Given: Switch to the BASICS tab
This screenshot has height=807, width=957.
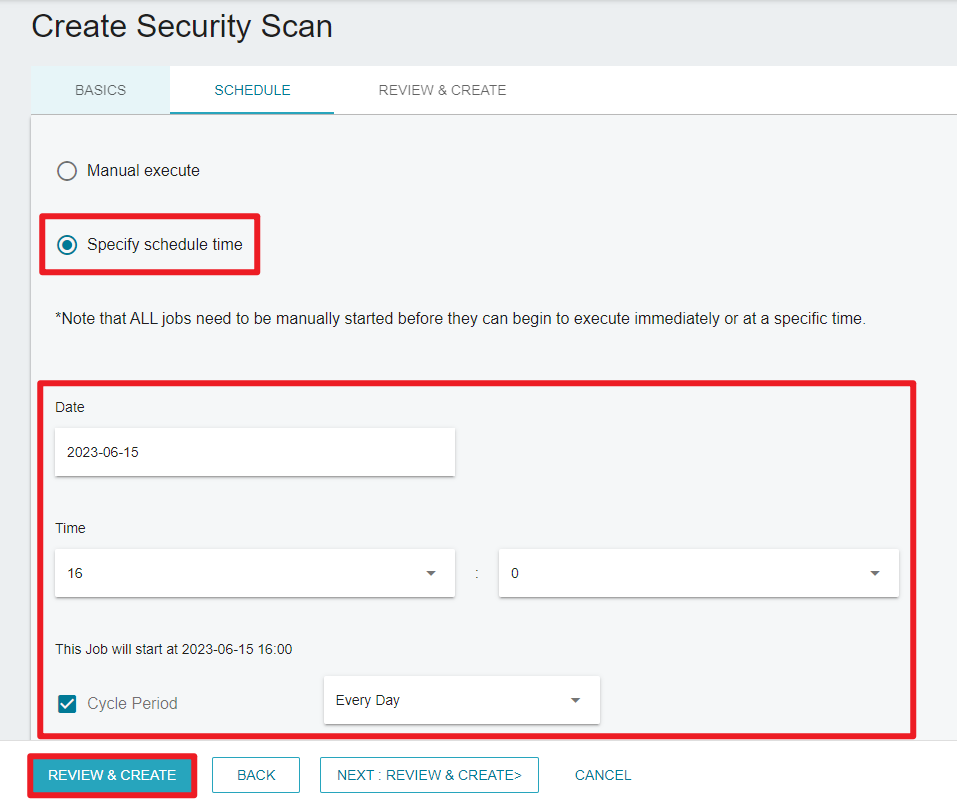Looking at the screenshot, I should (x=100, y=90).
